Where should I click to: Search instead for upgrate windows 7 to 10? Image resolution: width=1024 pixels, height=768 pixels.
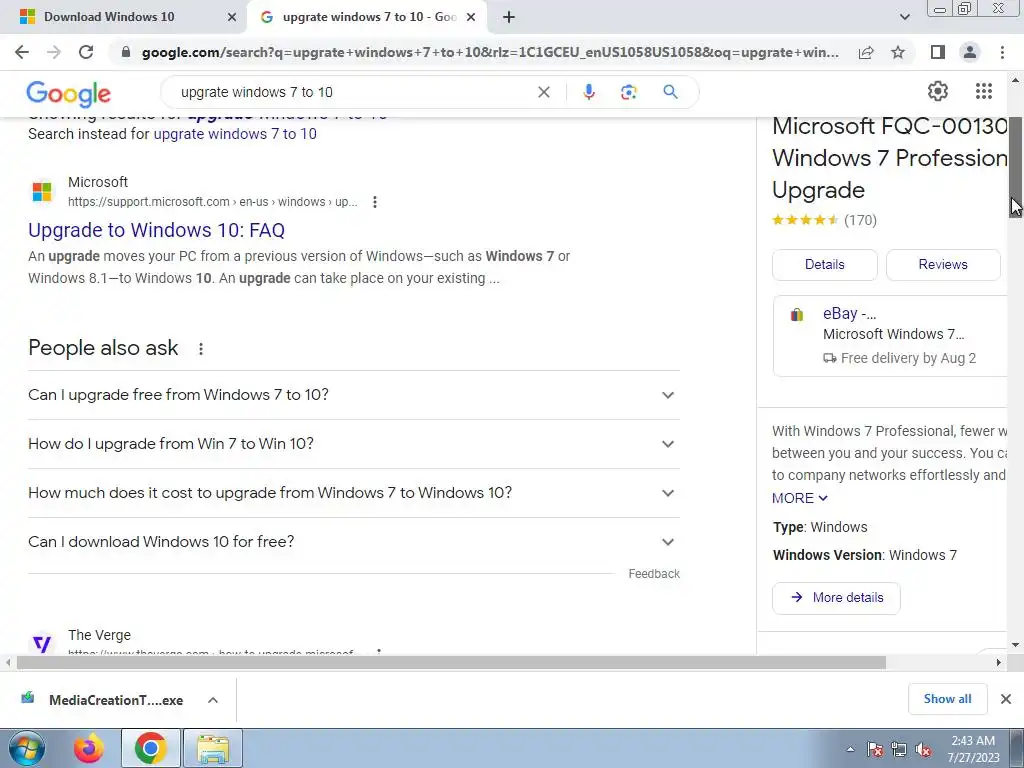click(x=235, y=134)
